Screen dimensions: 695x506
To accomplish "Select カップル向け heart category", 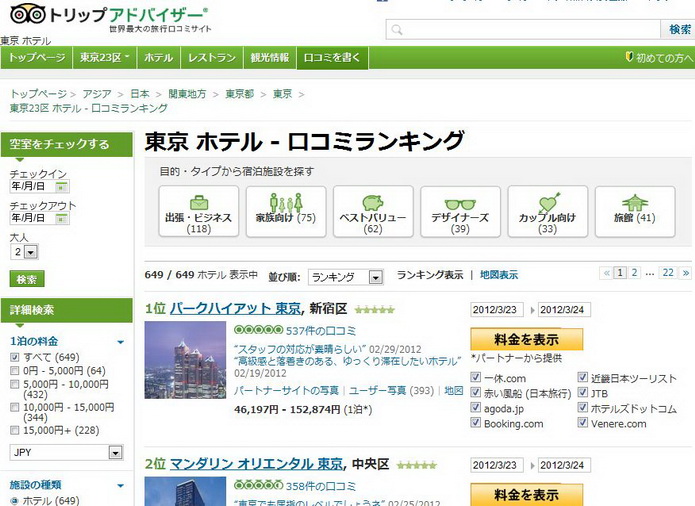I will 547,211.
